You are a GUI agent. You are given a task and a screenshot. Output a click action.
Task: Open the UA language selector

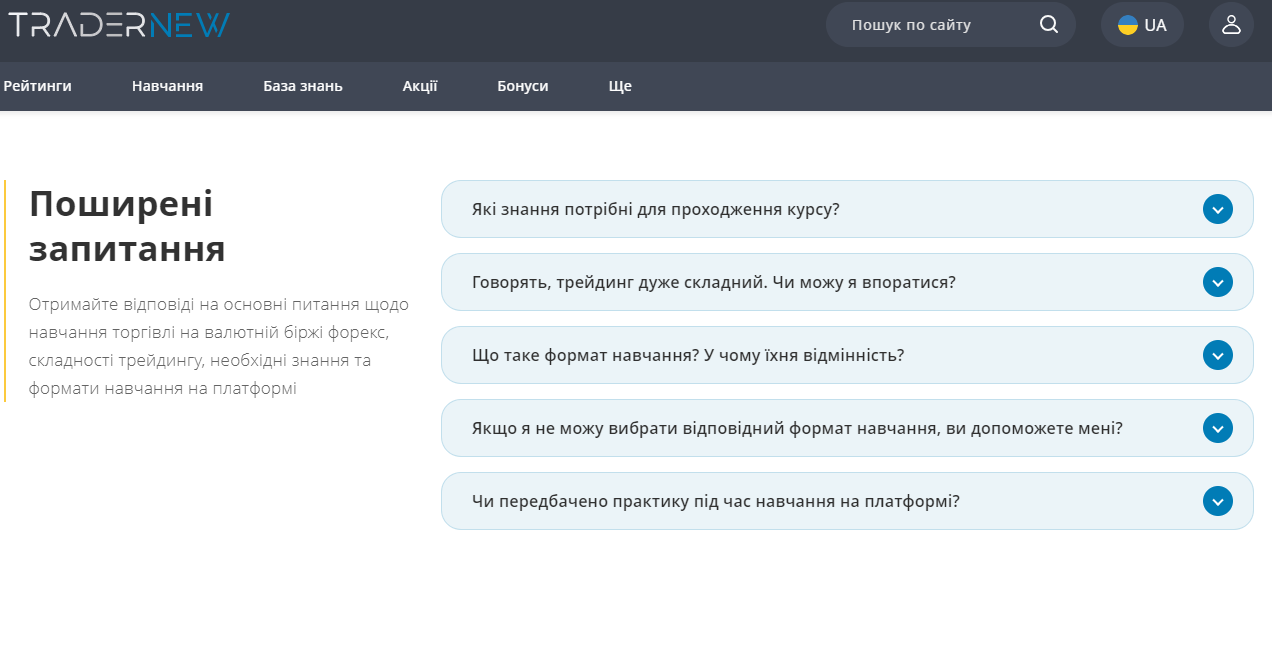point(1142,25)
